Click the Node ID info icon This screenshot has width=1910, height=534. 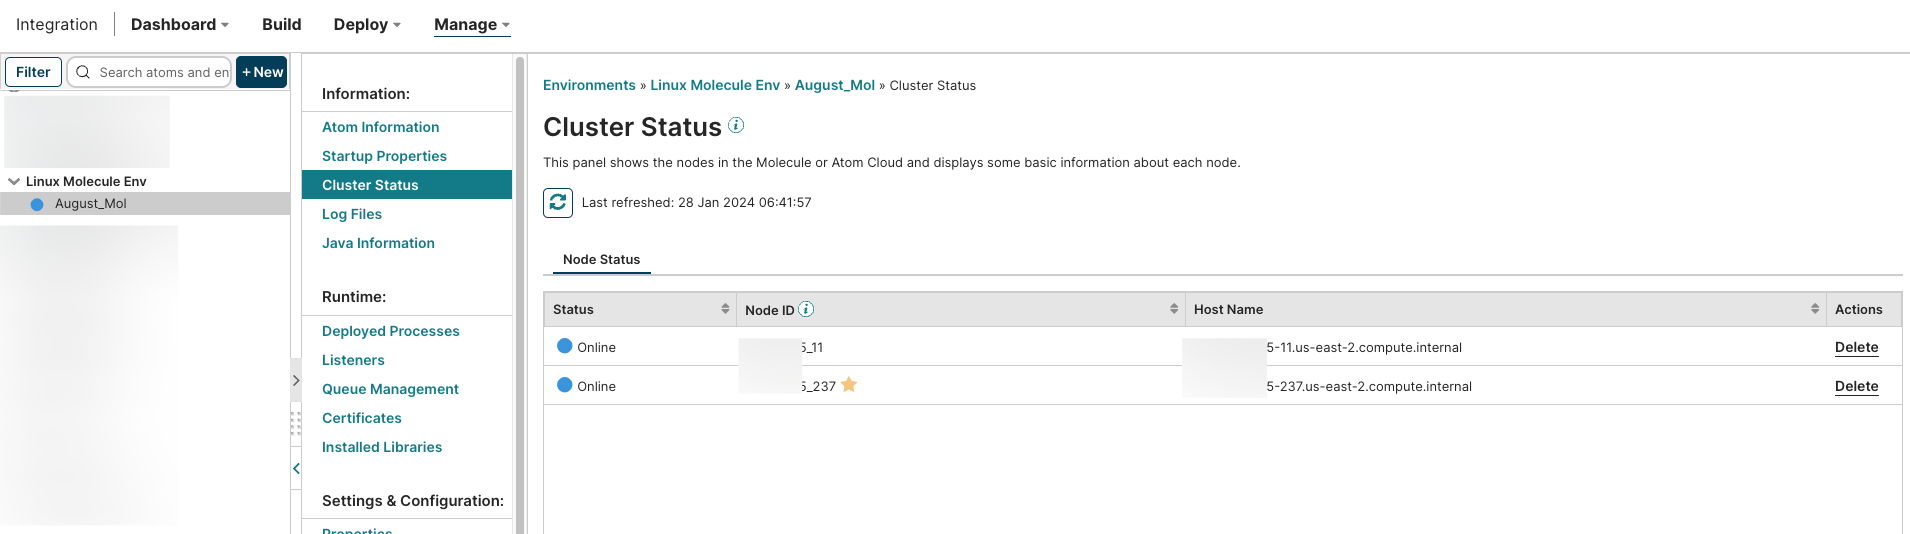click(806, 309)
